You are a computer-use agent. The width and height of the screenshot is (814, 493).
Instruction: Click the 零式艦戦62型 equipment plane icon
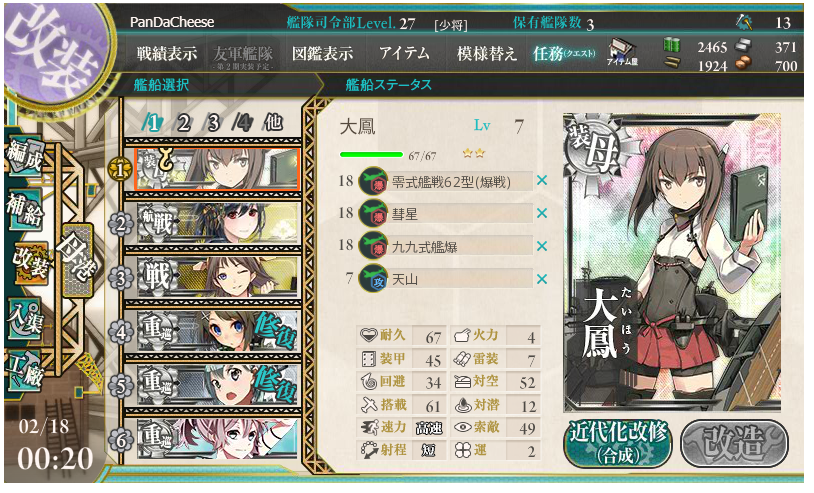pos(373,181)
